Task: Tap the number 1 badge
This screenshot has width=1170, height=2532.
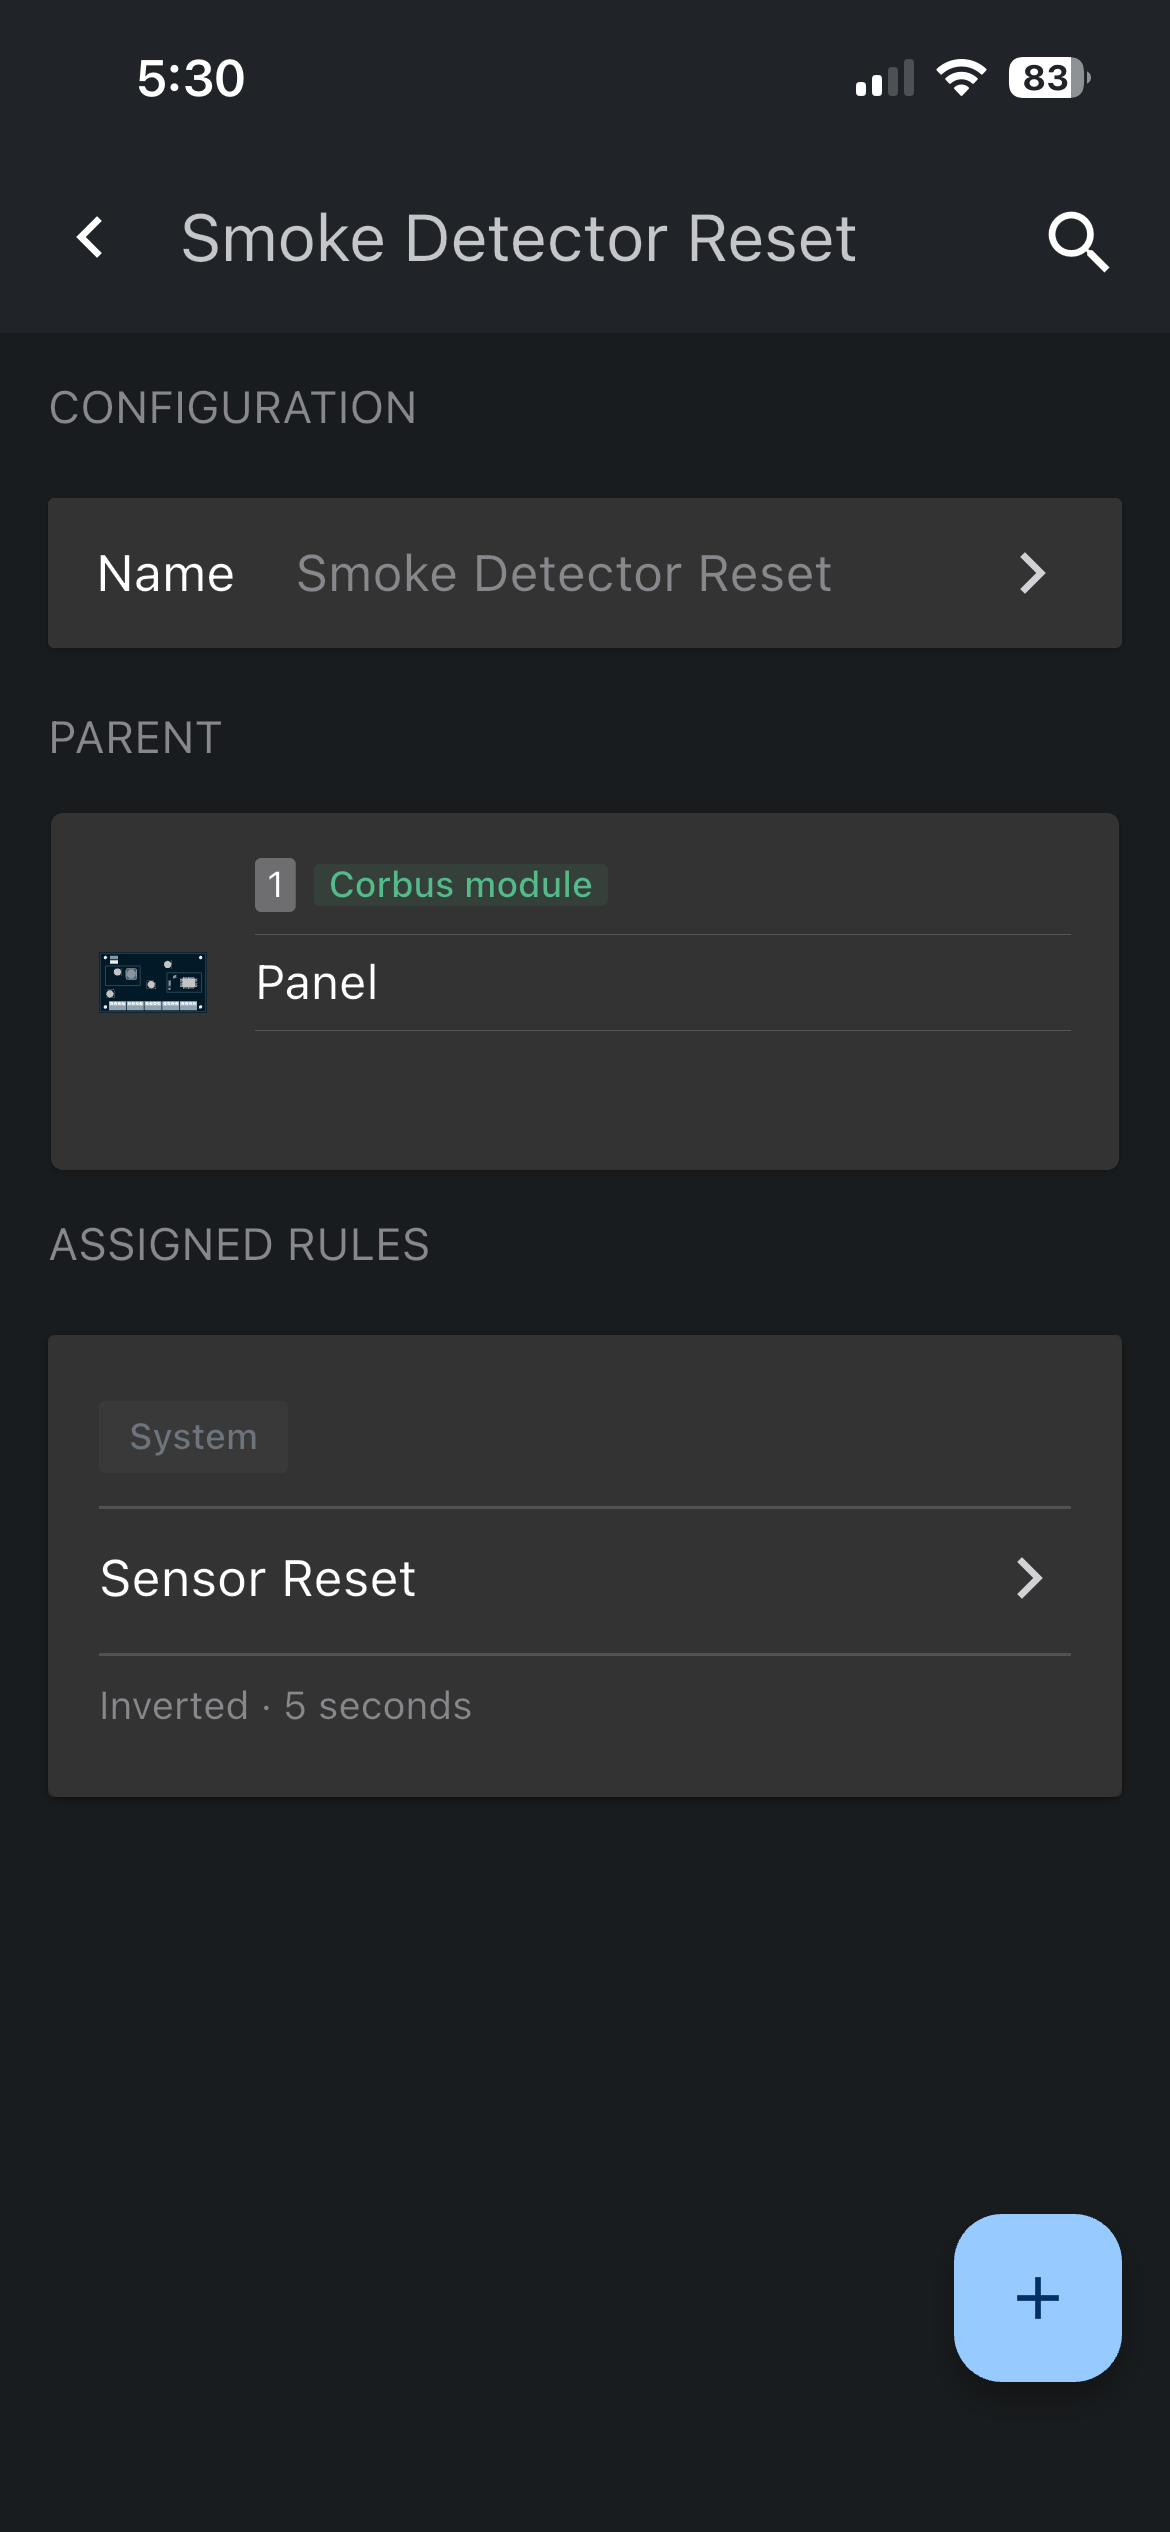Action: (275, 885)
